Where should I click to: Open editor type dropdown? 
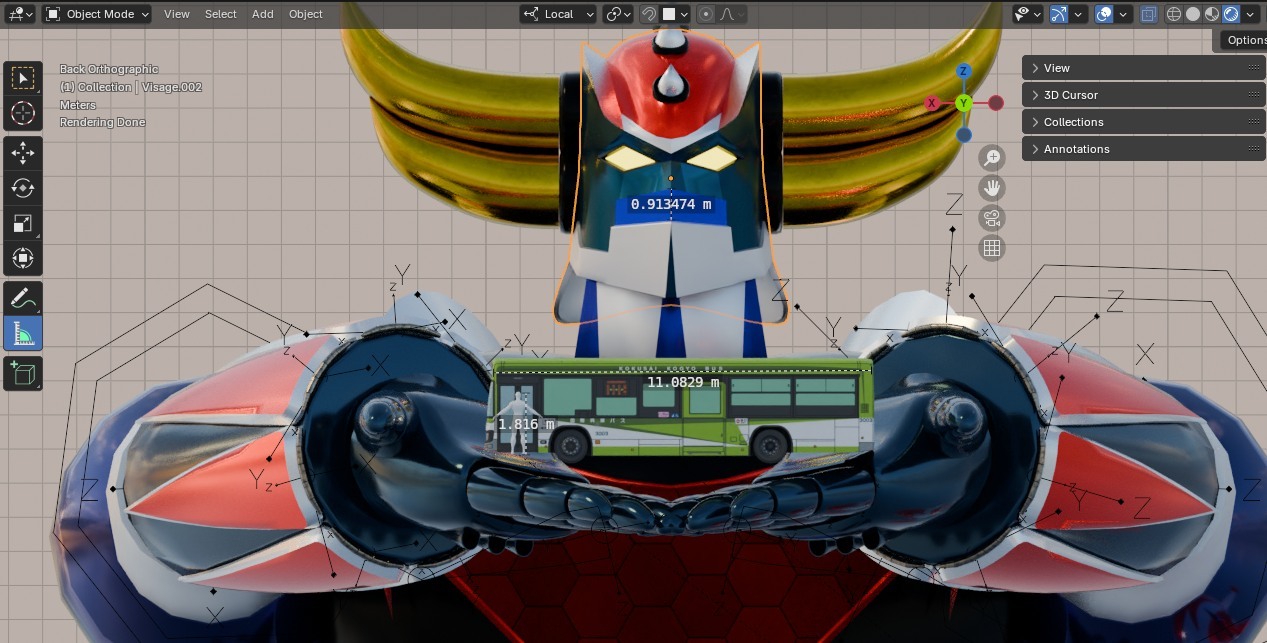(20, 14)
